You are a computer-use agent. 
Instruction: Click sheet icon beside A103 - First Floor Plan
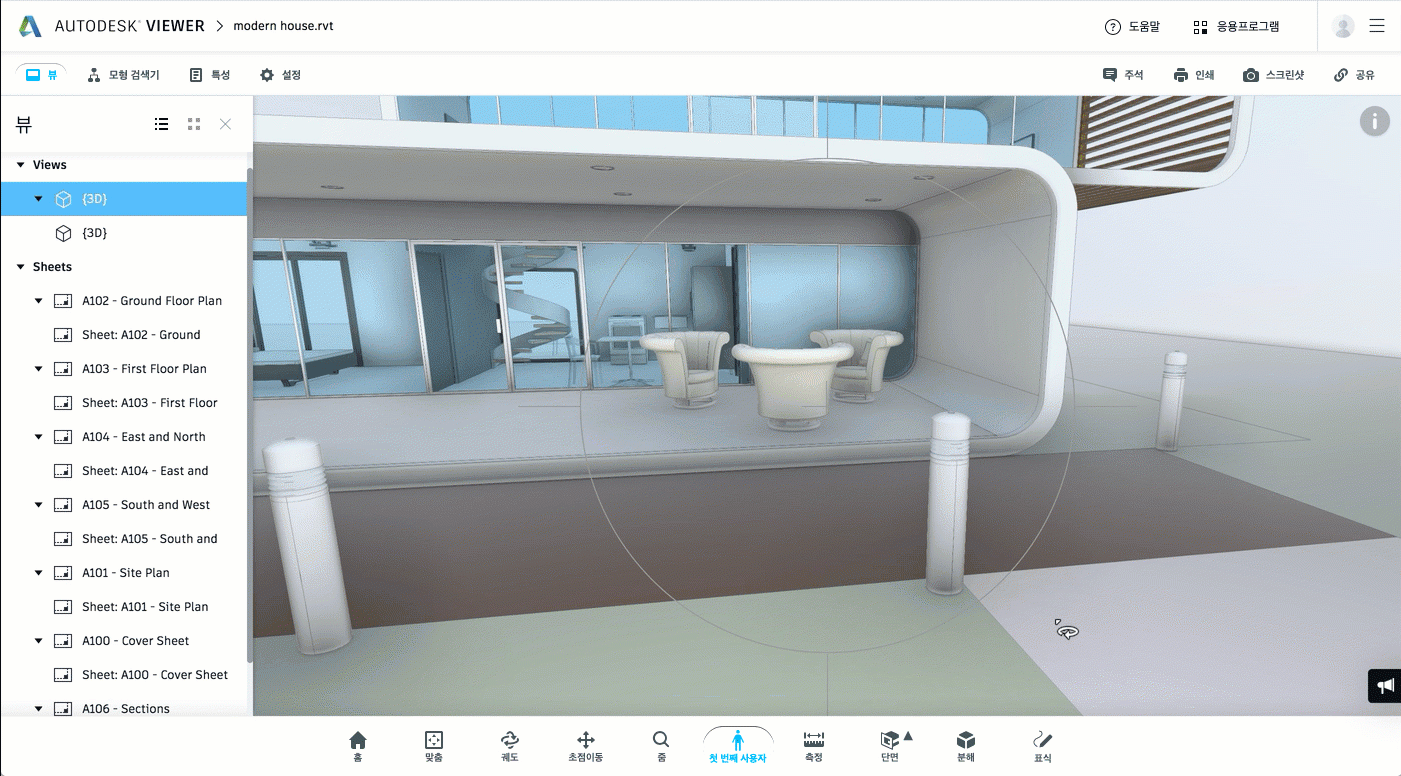(63, 369)
